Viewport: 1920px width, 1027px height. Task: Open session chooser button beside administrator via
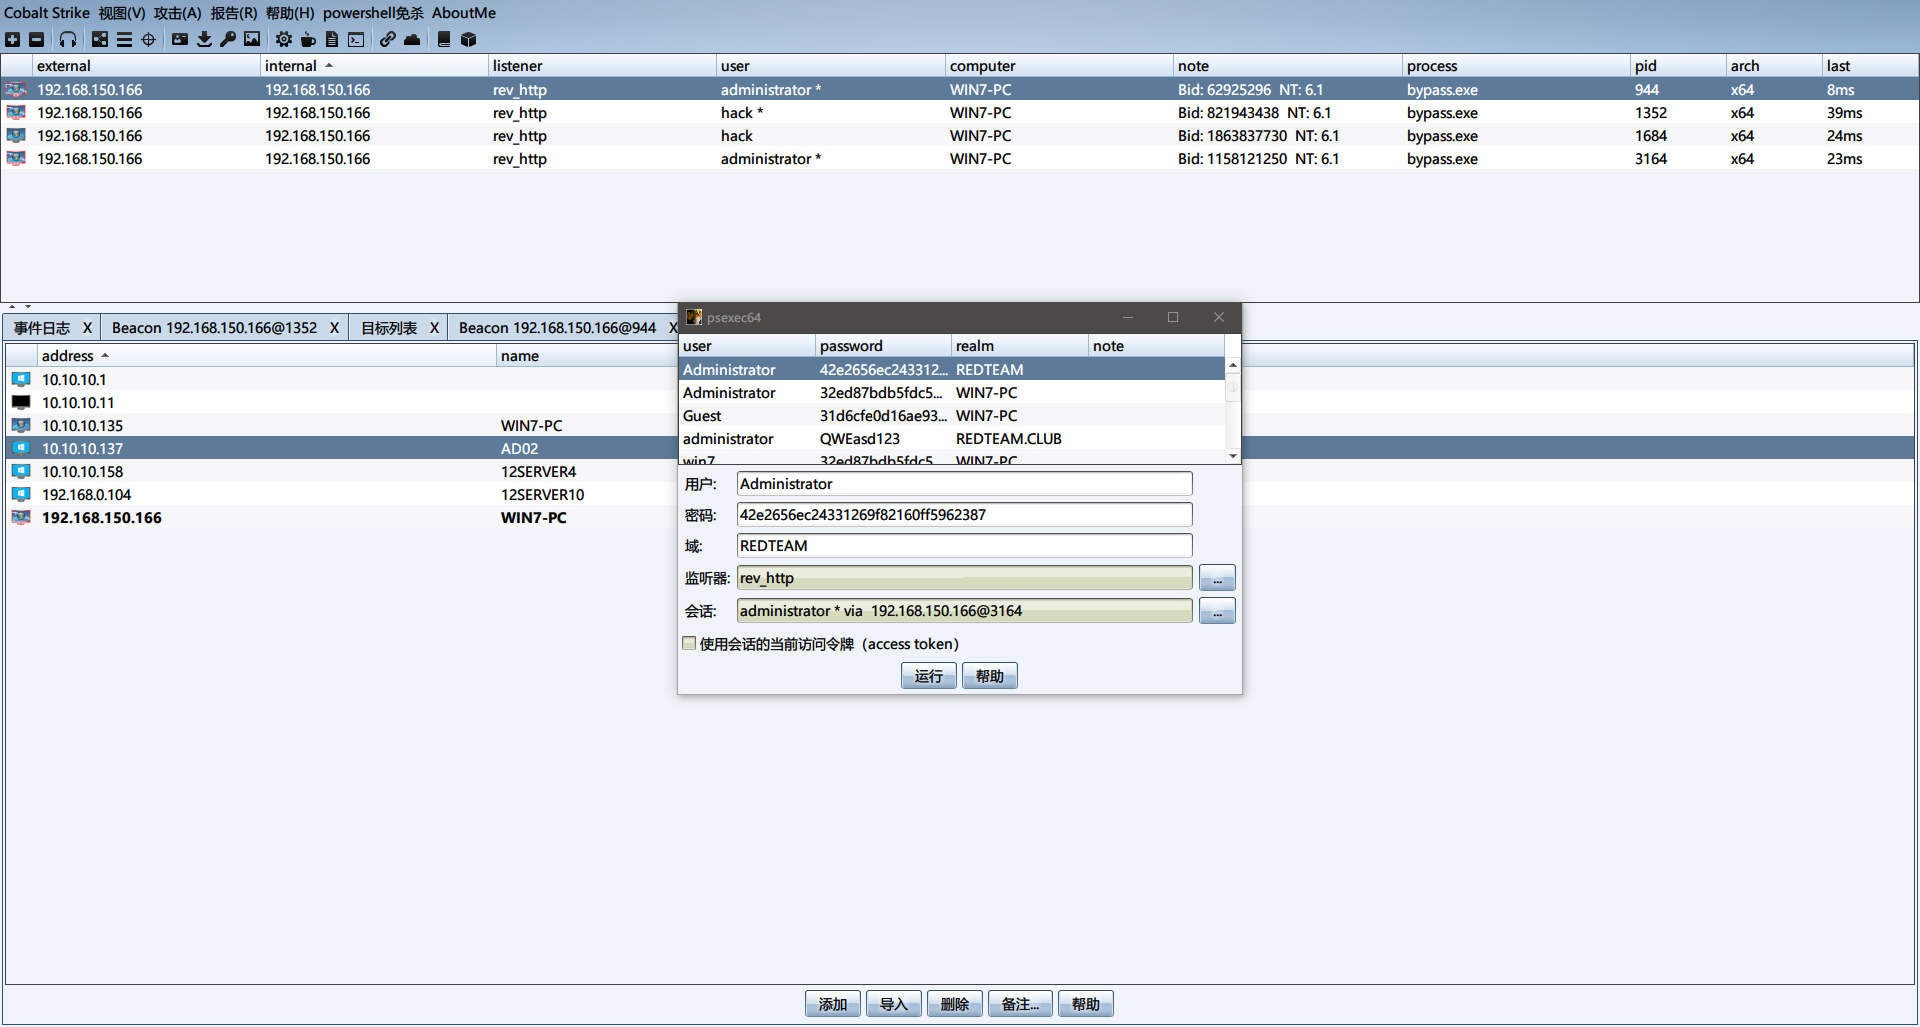pos(1217,611)
